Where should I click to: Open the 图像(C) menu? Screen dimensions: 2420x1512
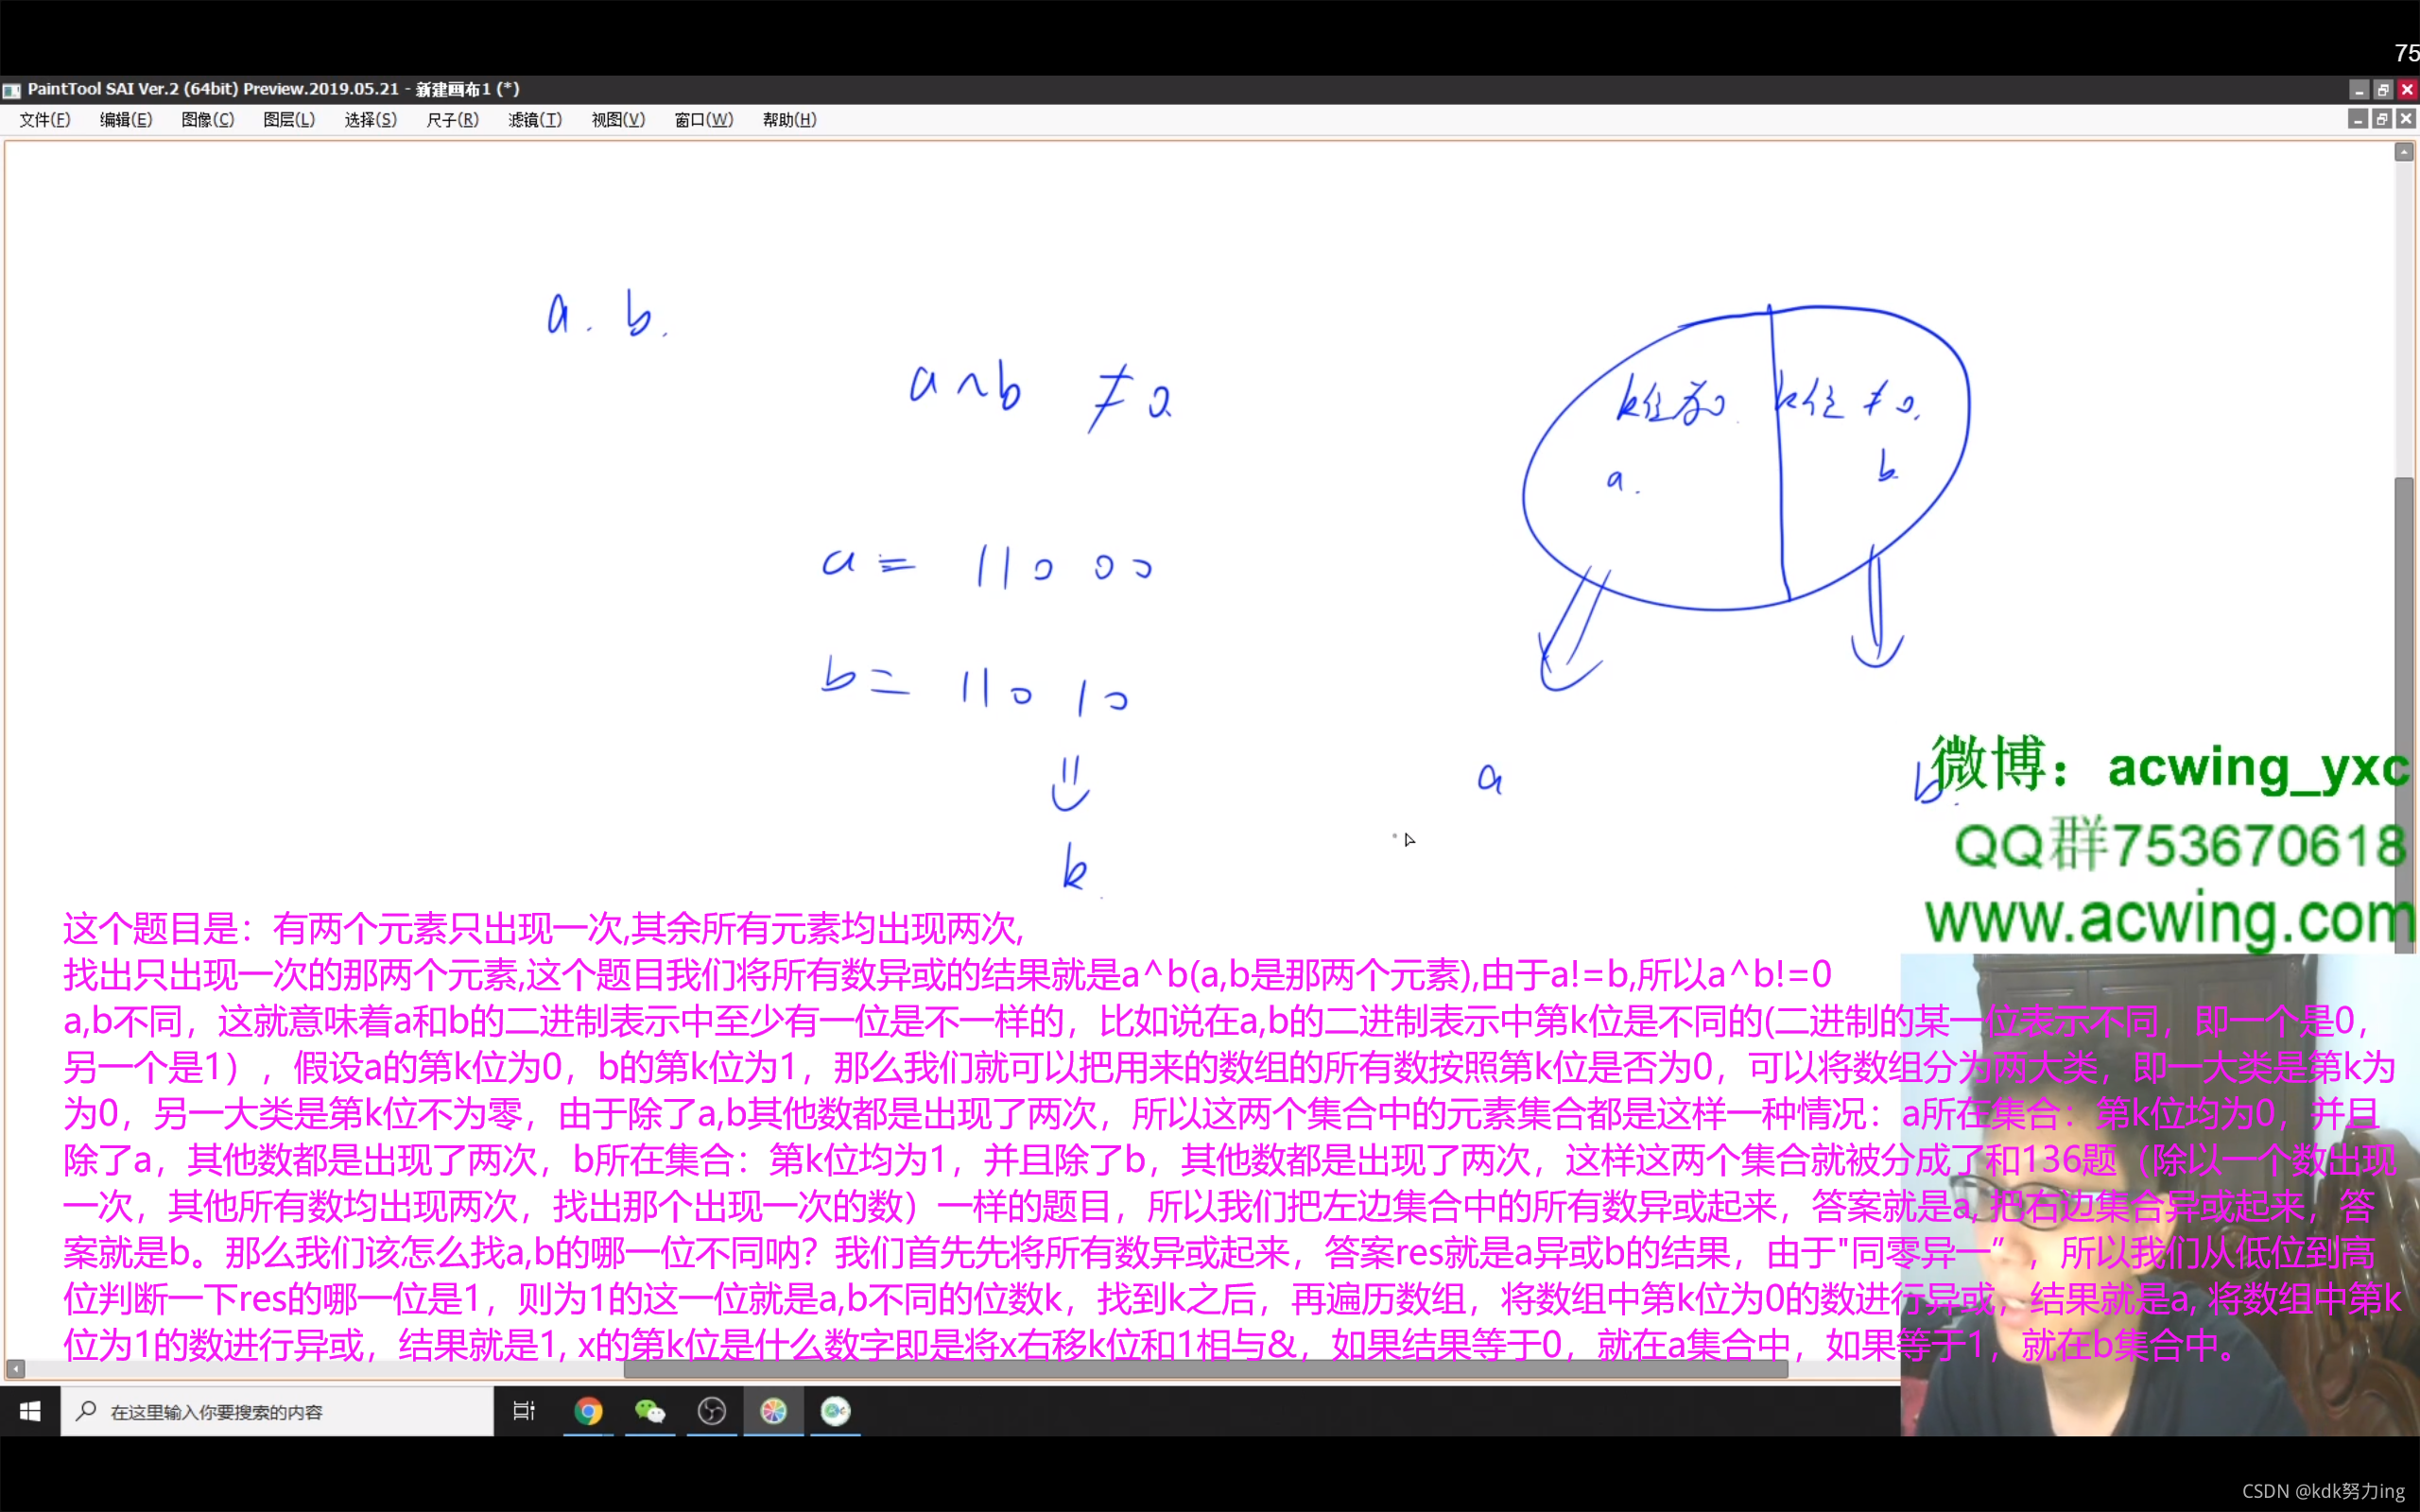point(208,120)
